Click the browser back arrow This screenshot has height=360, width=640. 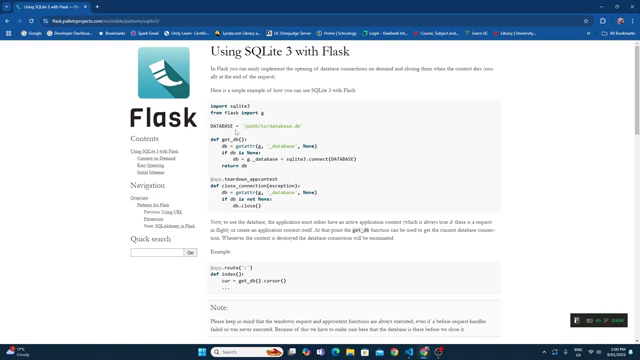pos(7,21)
